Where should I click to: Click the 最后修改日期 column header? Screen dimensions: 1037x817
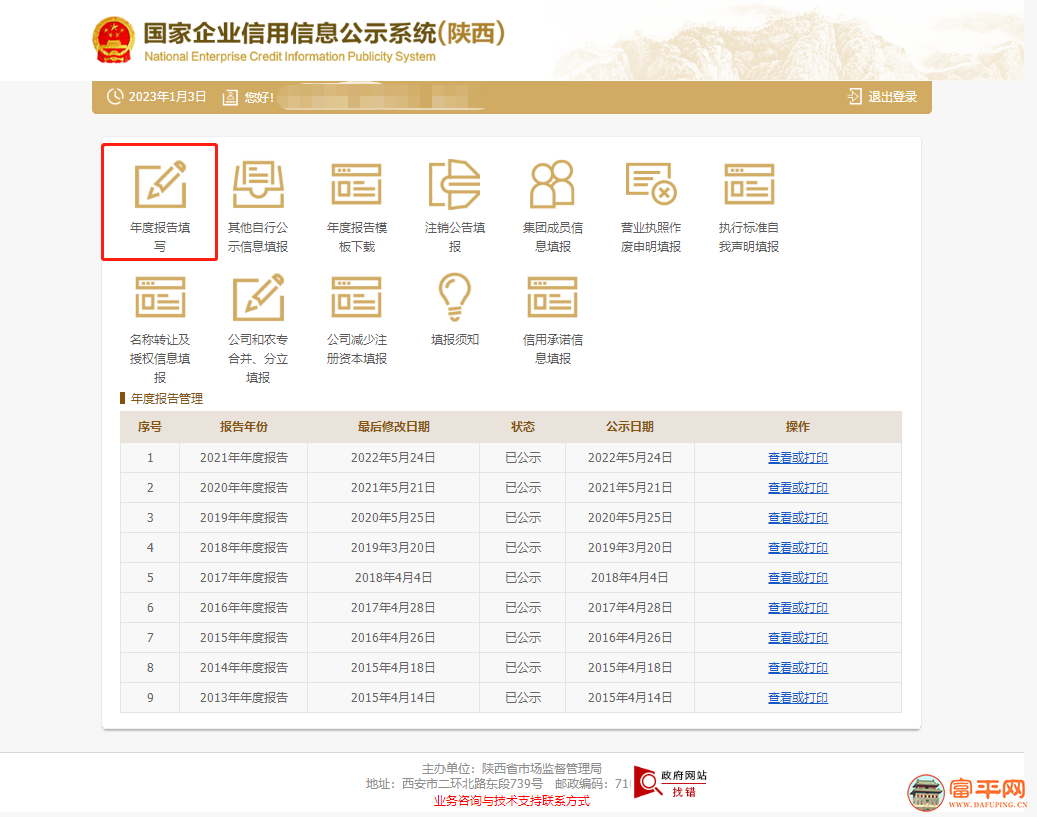click(x=394, y=427)
